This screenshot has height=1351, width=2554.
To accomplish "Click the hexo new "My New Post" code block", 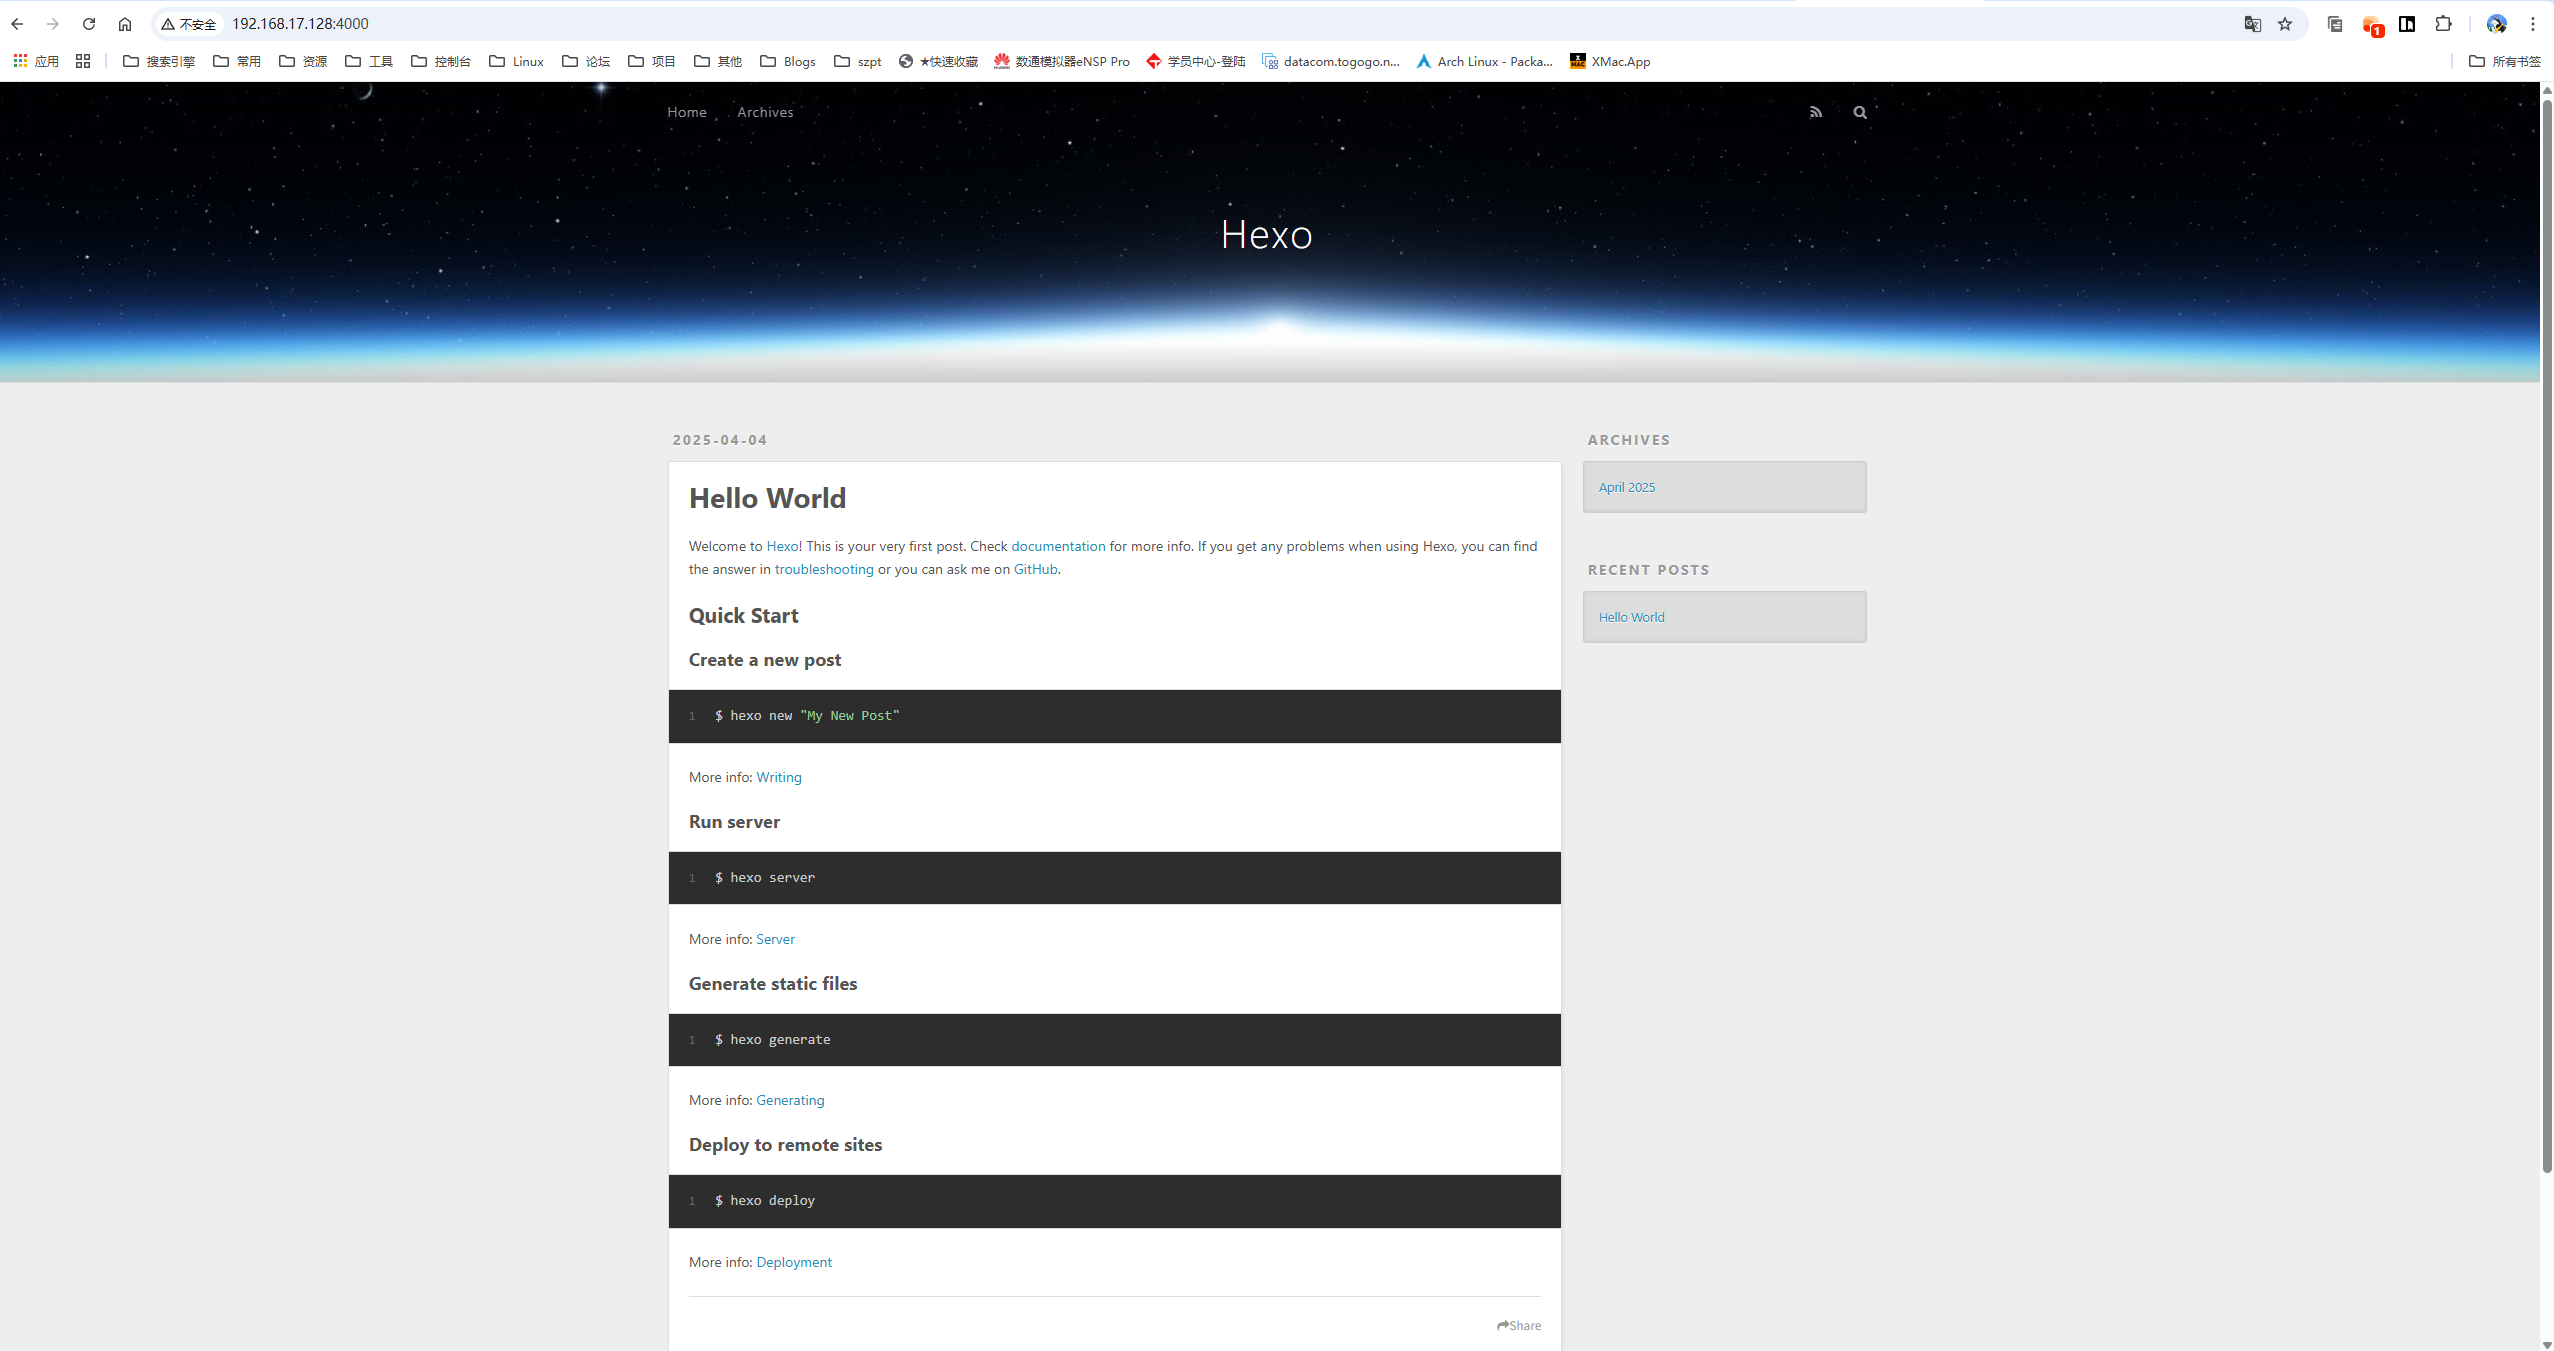I will pos(1114,716).
